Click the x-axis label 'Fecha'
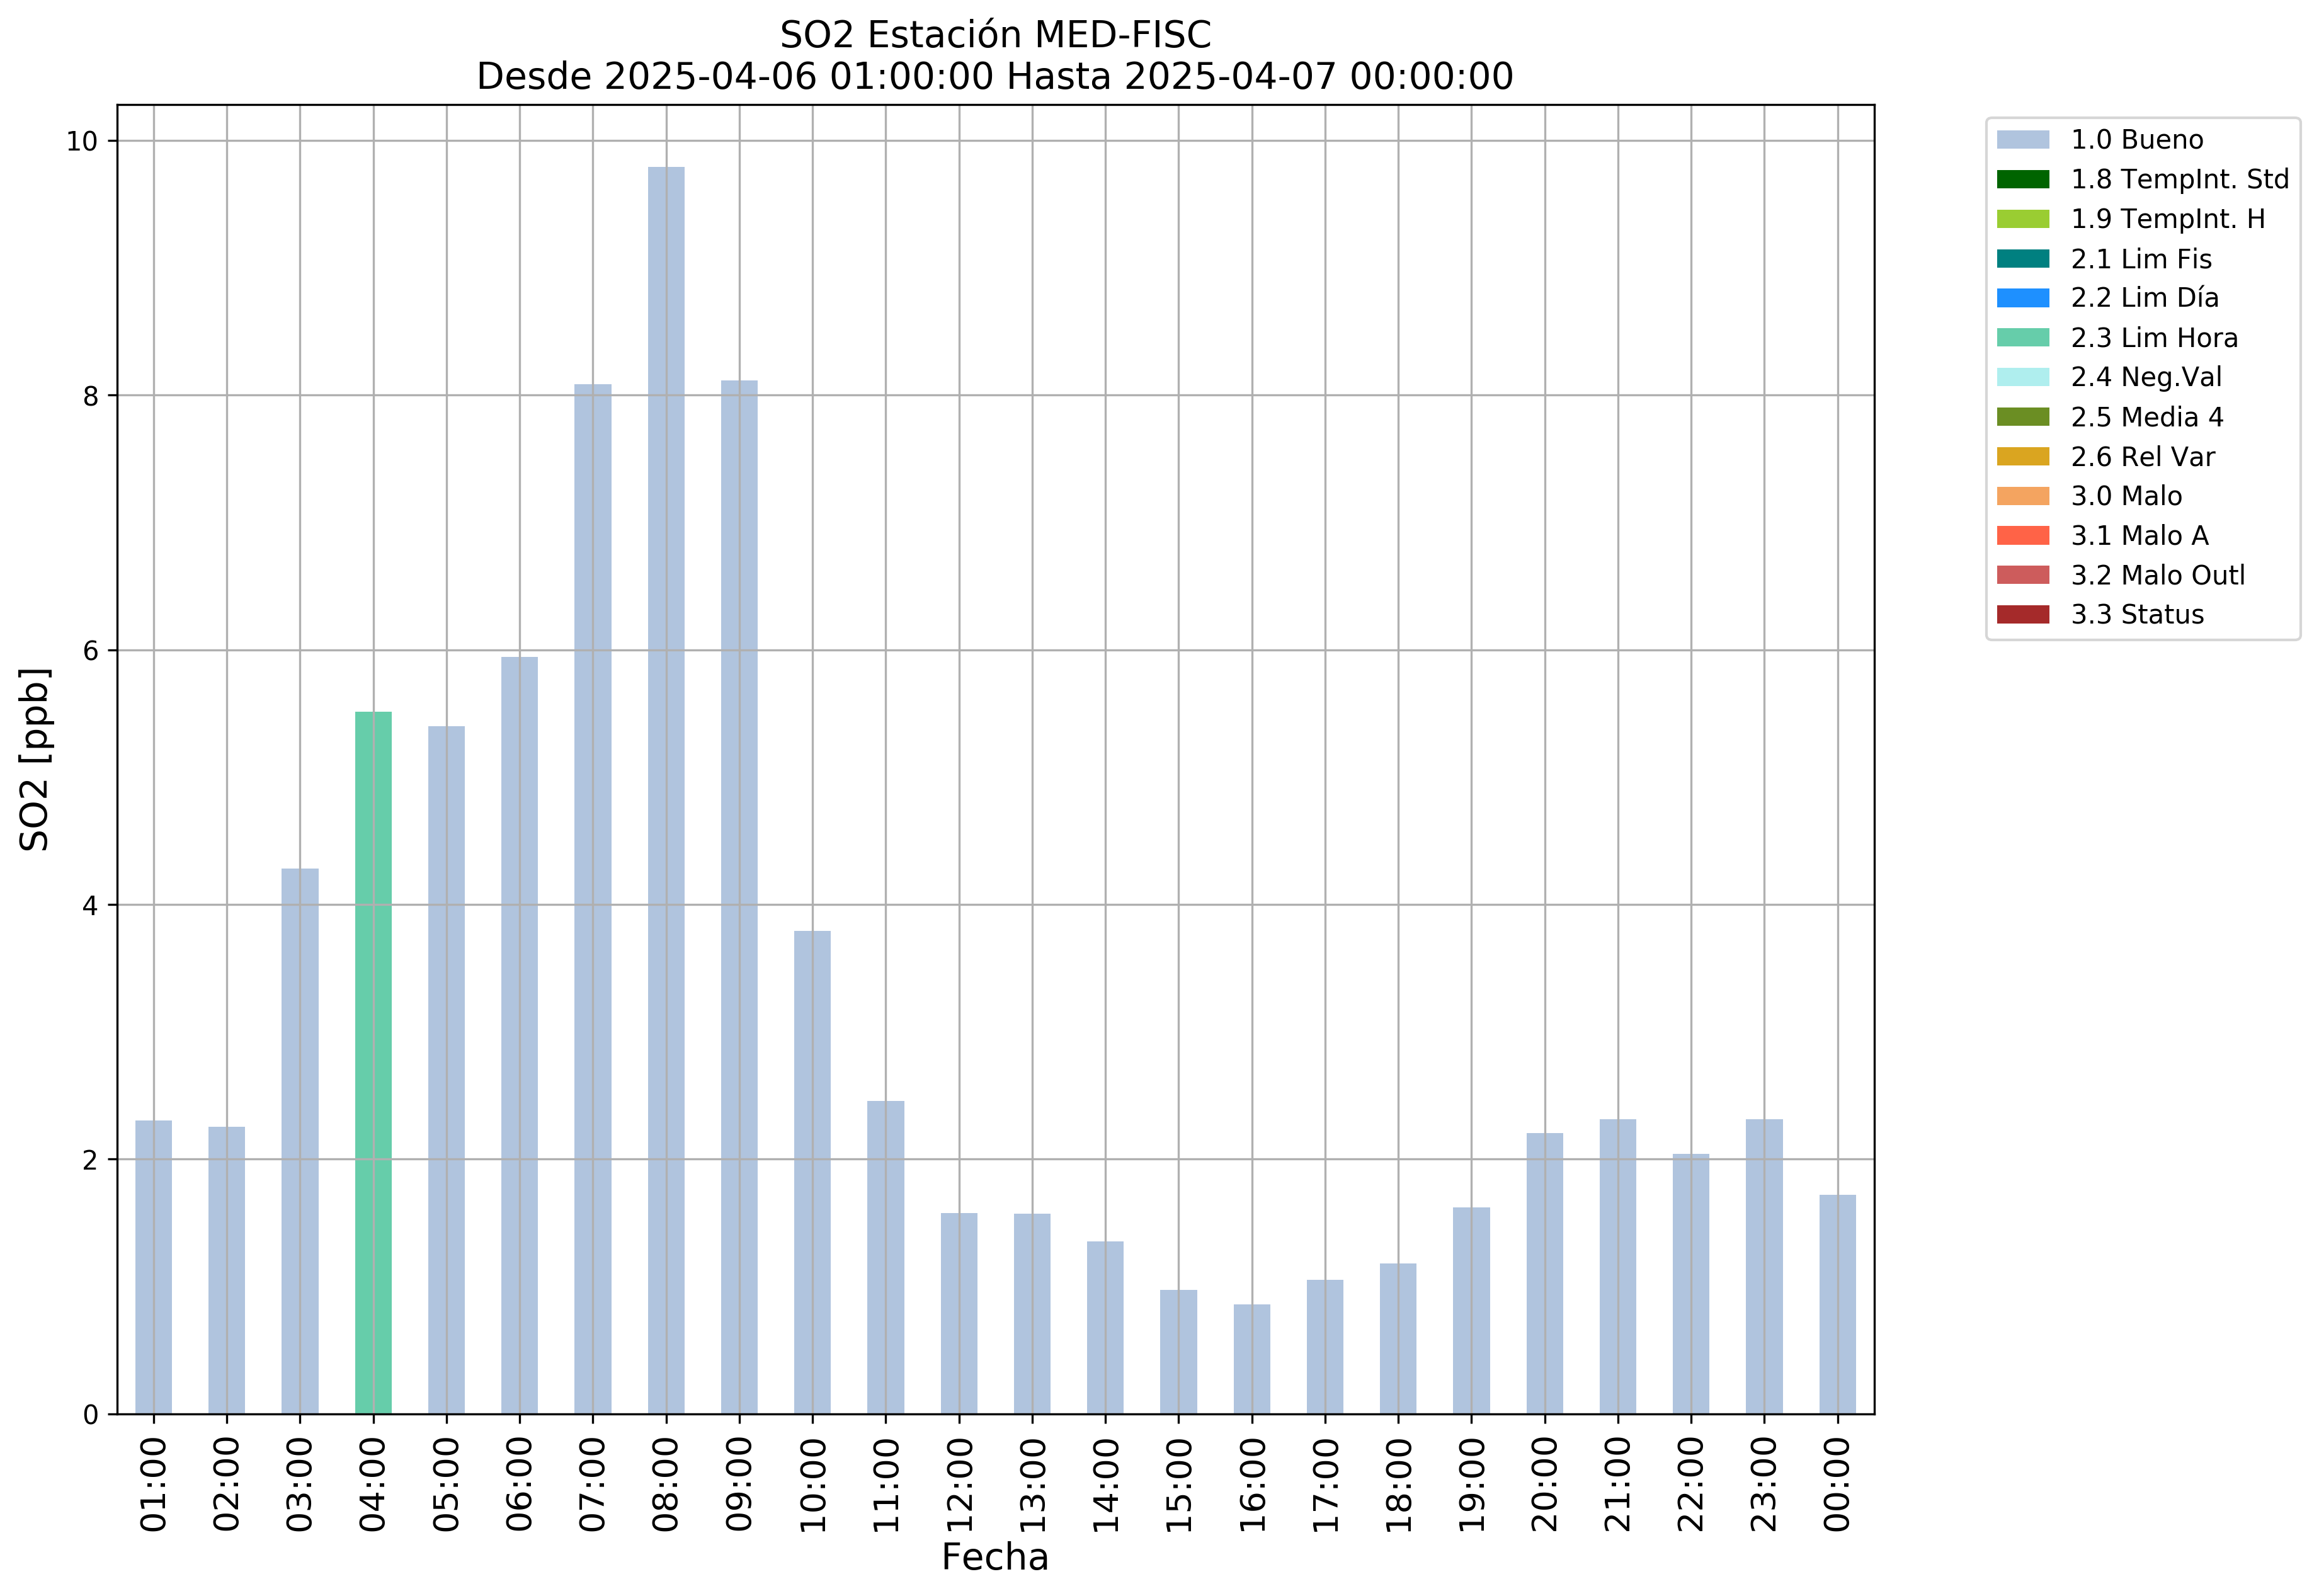Screen dimensions: 2319x1596 (x=995, y=1557)
